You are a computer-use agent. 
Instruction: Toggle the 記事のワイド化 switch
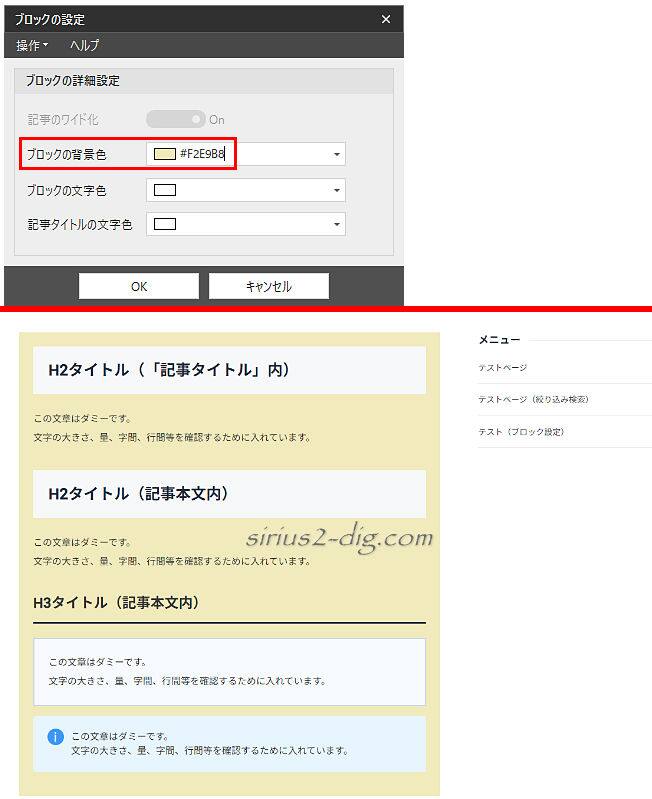176,119
